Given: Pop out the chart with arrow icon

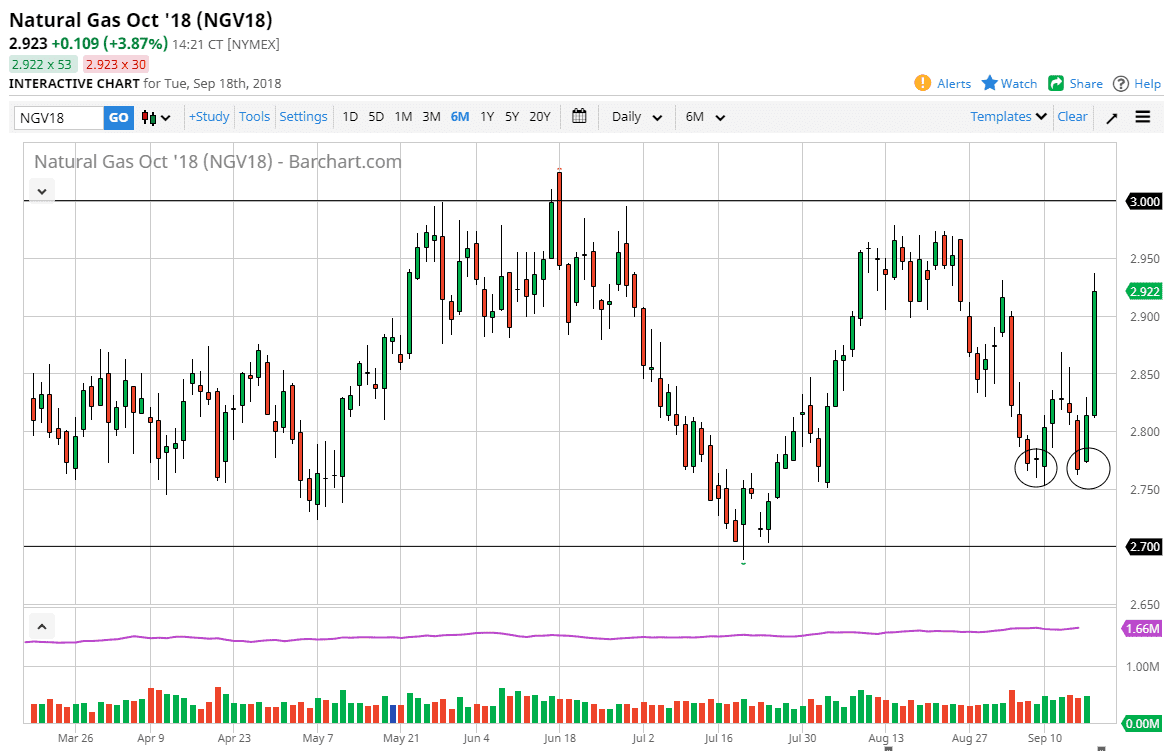Looking at the screenshot, I should 1111,117.
